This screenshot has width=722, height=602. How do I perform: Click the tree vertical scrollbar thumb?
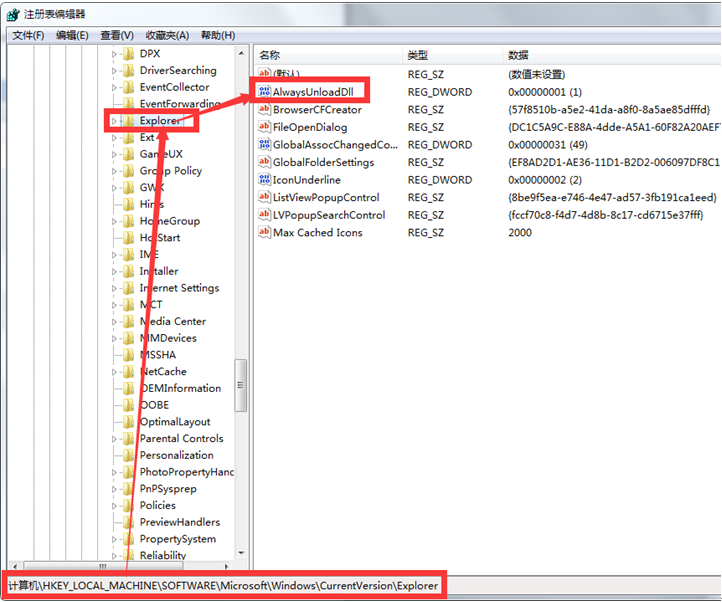click(x=241, y=385)
